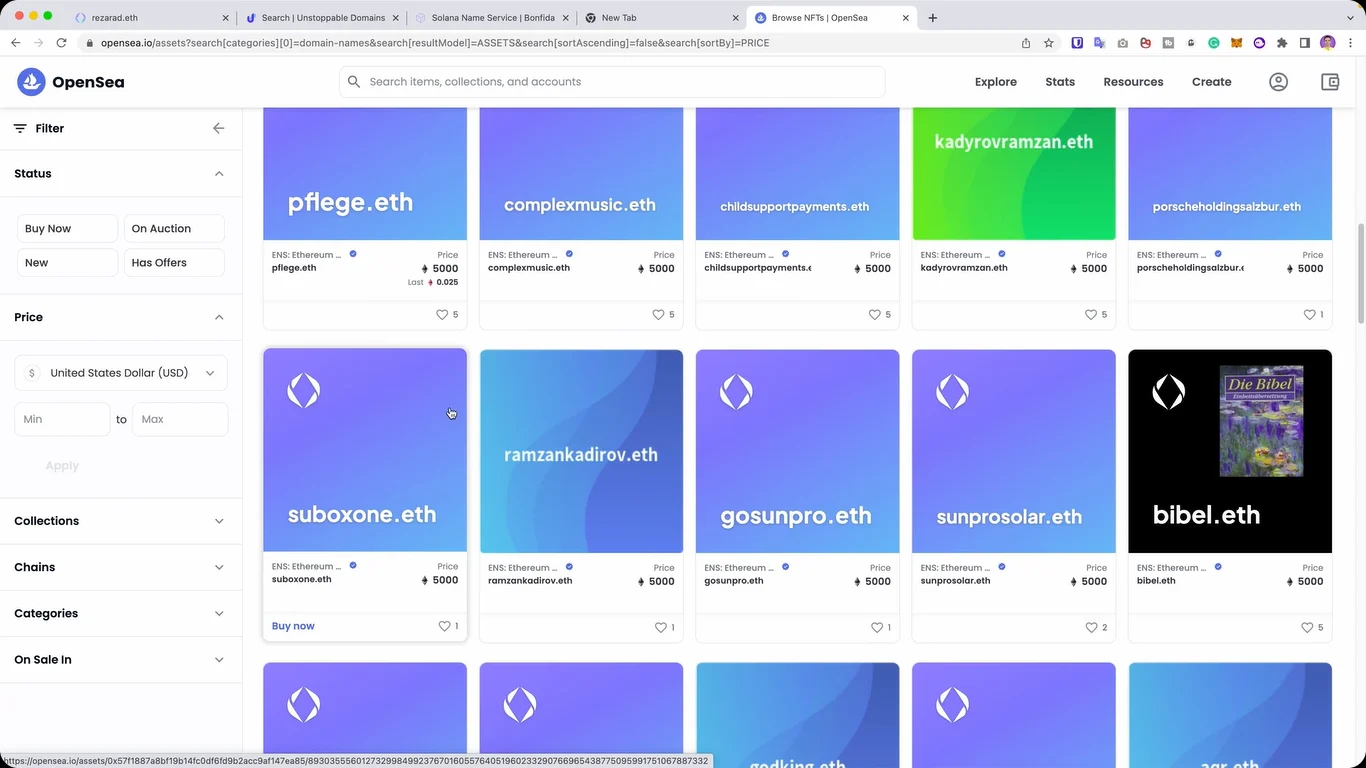This screenshot has height=768, width=1366.
Task: Click the OpenSea logo icon
Action: click(x=32, y=82)
